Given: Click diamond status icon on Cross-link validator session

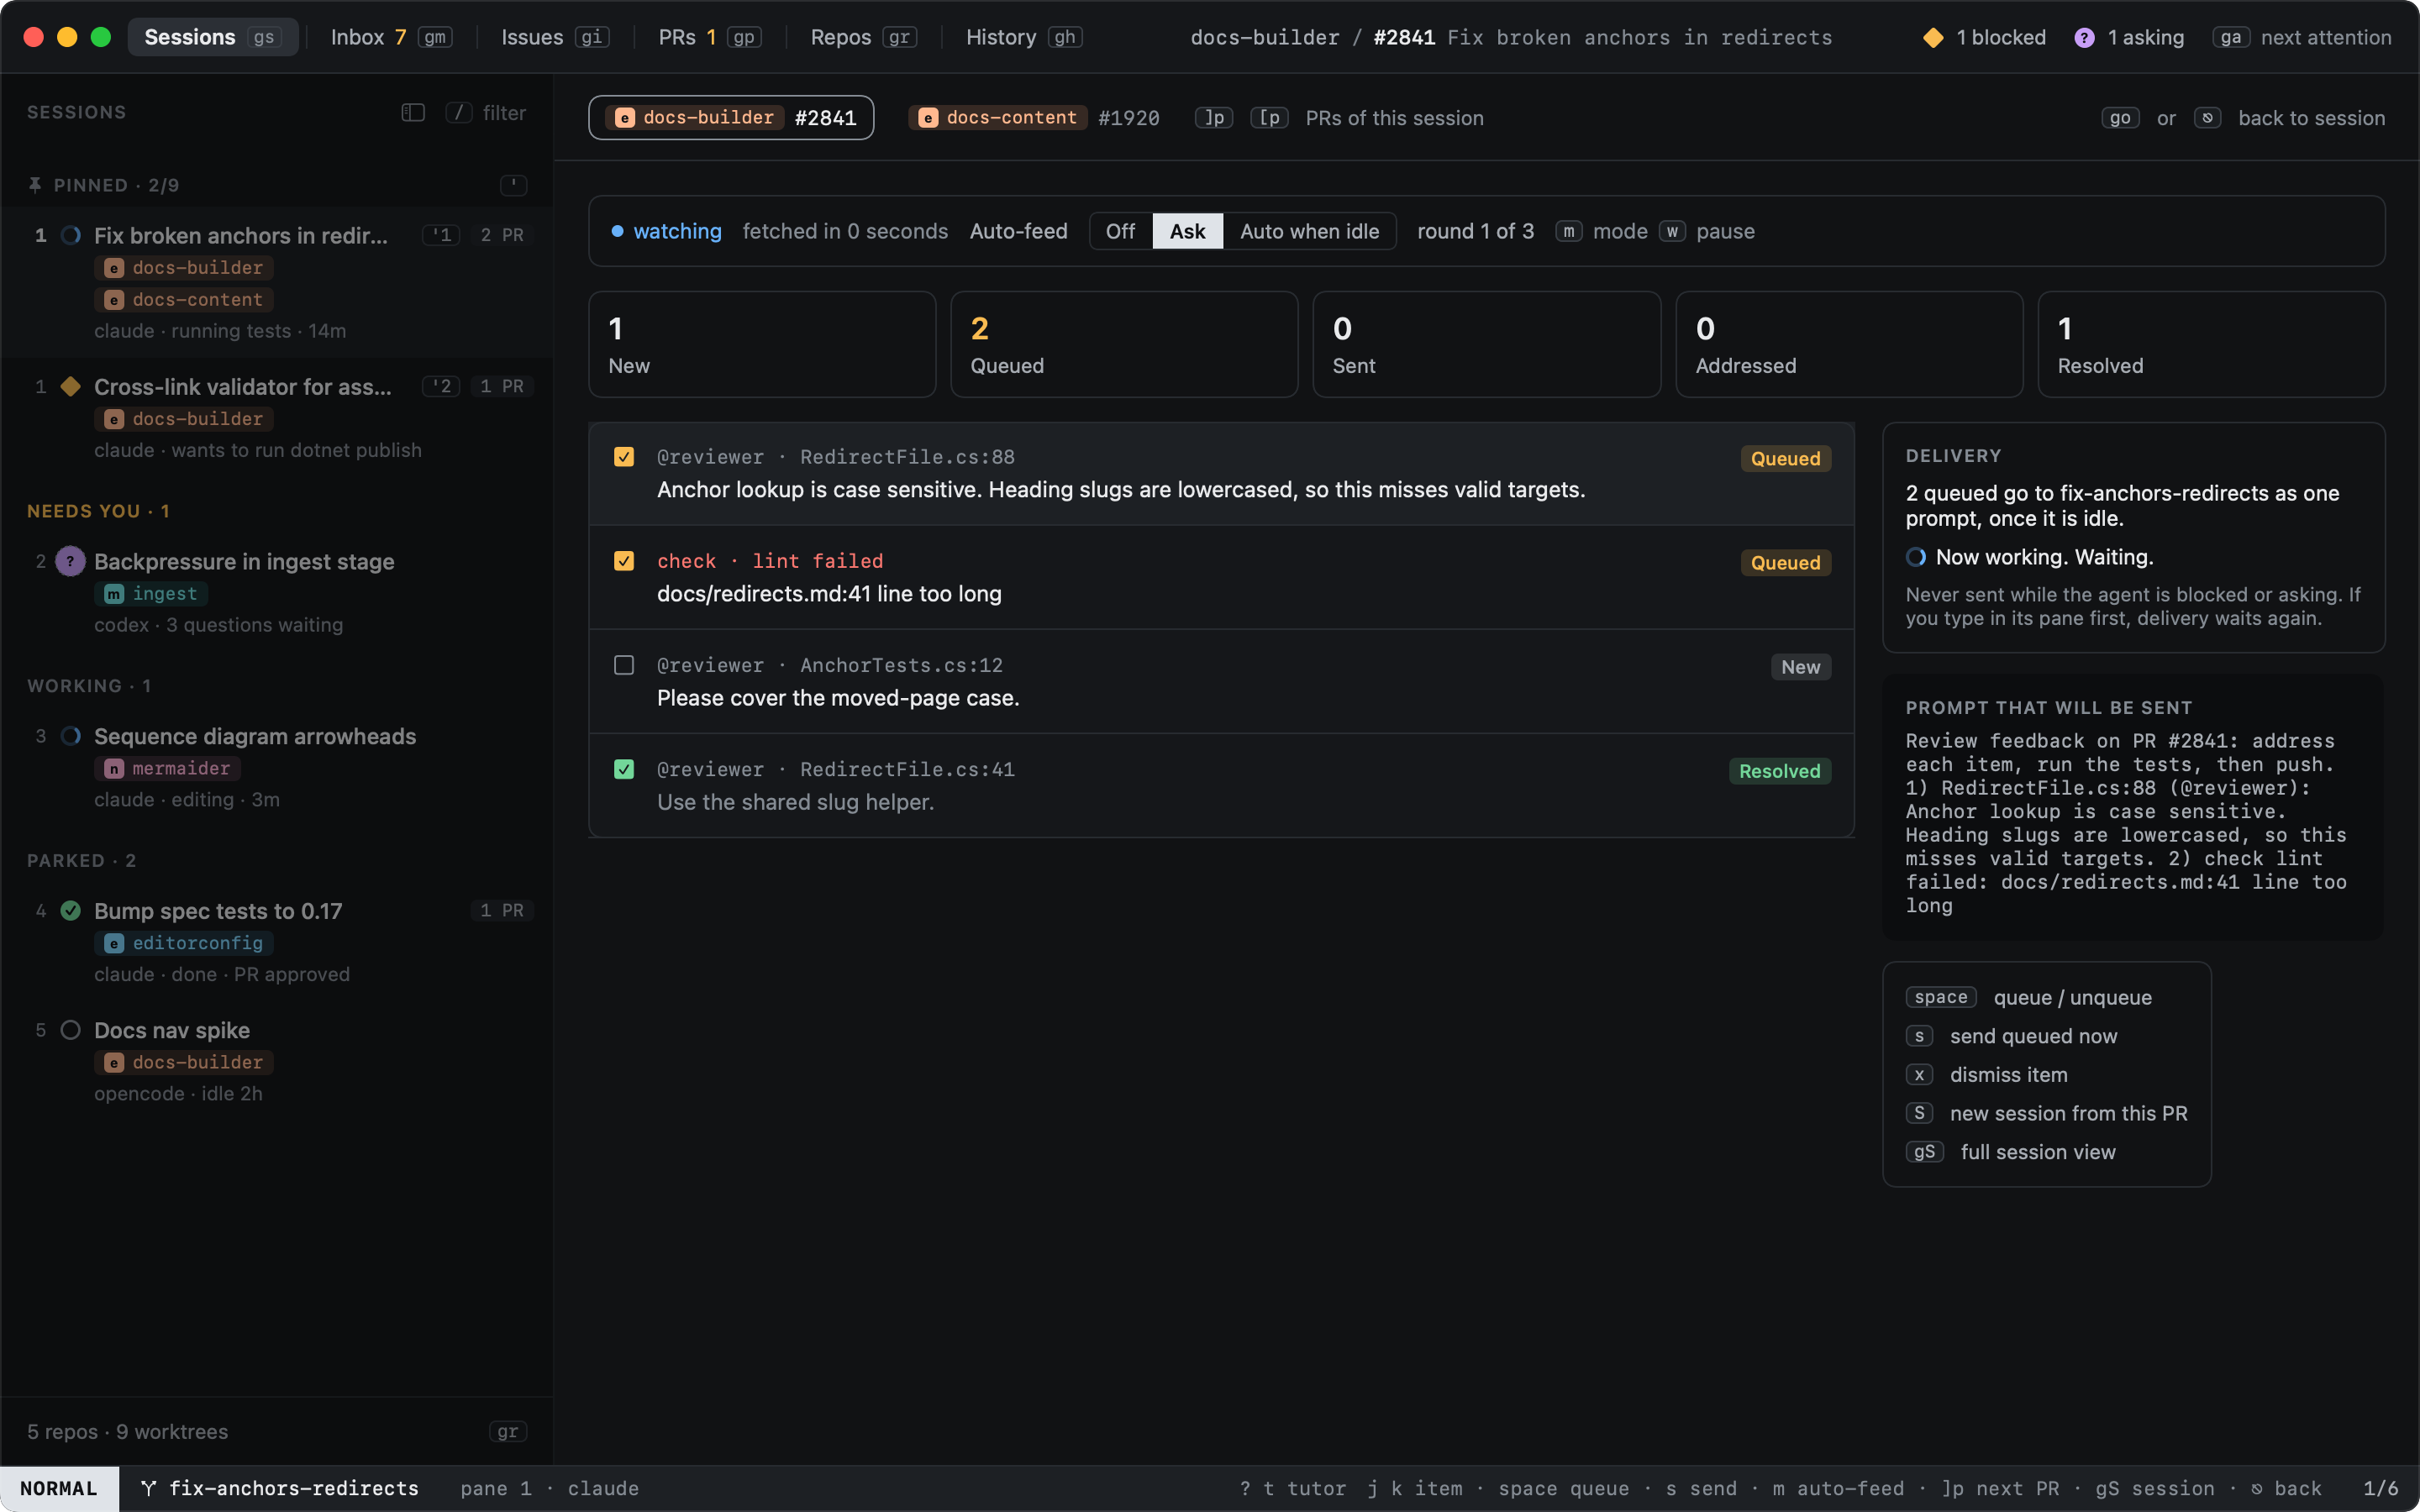Looking at the screenshot, I should coord(71,386).
